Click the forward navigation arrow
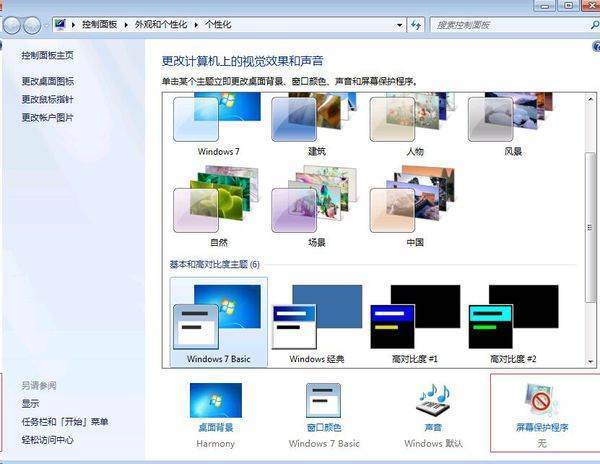 coord(32,26)
